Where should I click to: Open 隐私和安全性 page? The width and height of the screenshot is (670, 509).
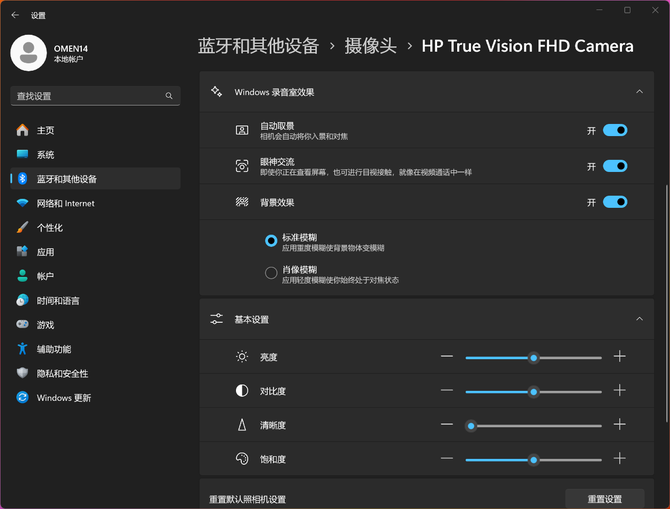click(x=95, y=373)
